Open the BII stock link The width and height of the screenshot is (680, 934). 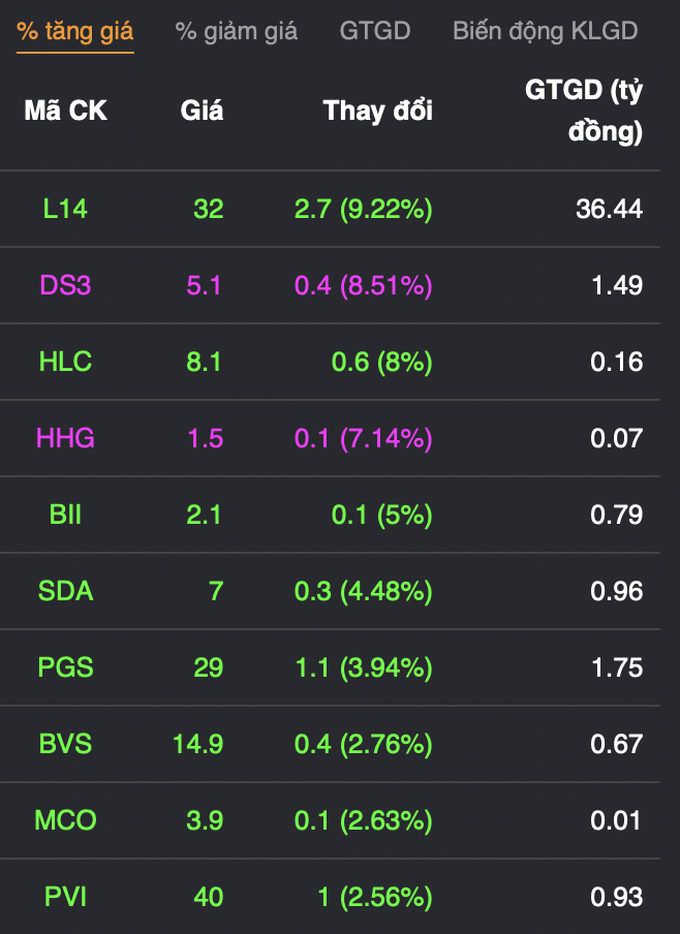66,515
